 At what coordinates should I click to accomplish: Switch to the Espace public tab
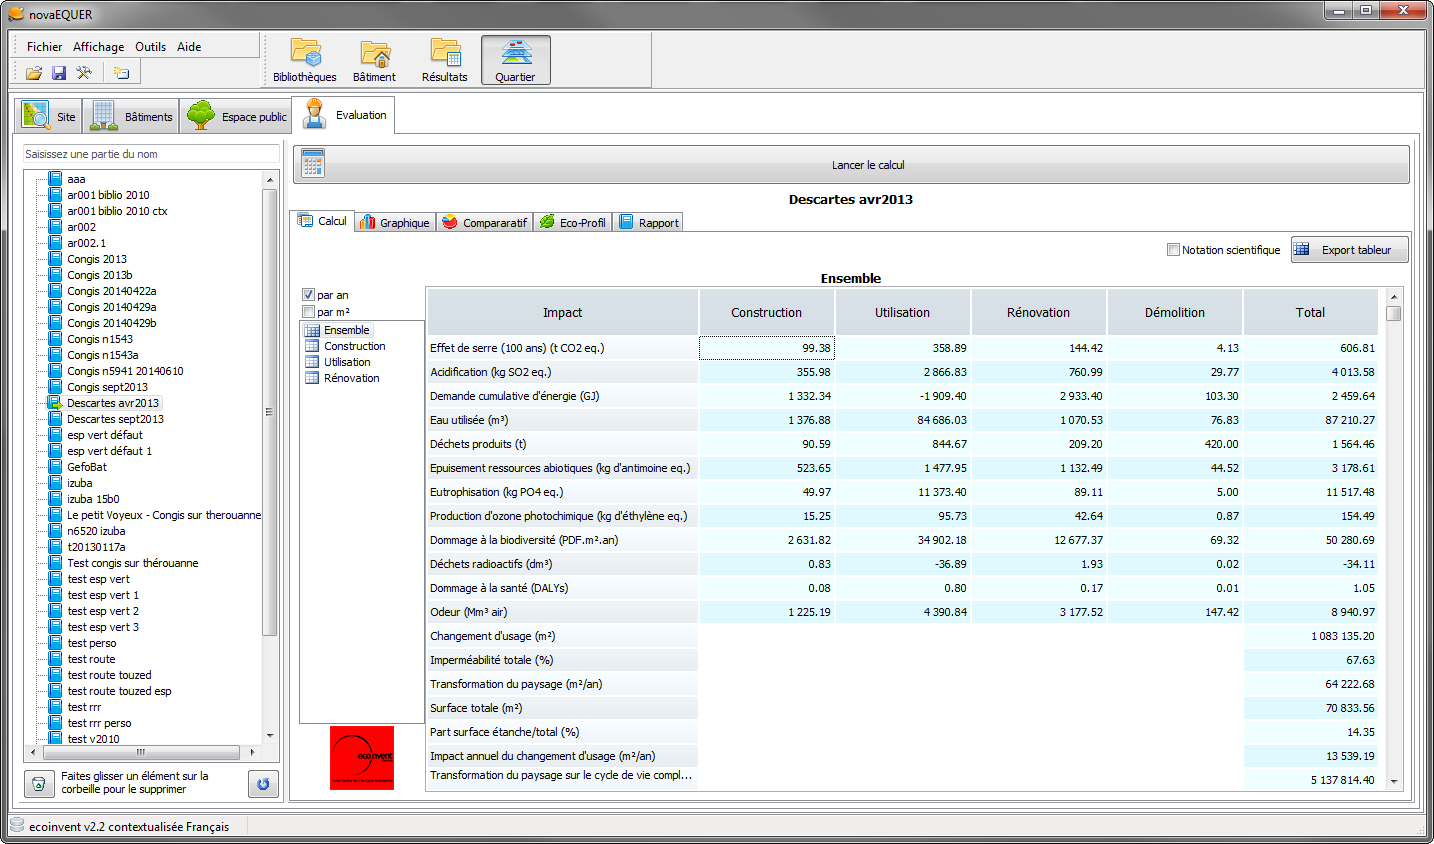(236, 116)
